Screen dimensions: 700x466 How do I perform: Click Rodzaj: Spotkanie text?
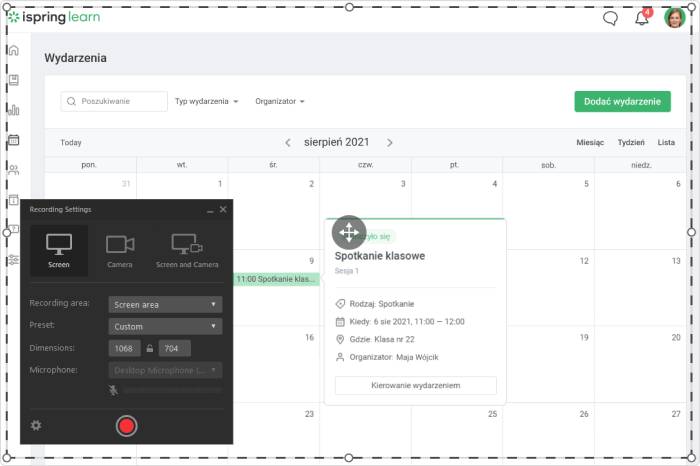pyautogui.click(x=382, y=304)
